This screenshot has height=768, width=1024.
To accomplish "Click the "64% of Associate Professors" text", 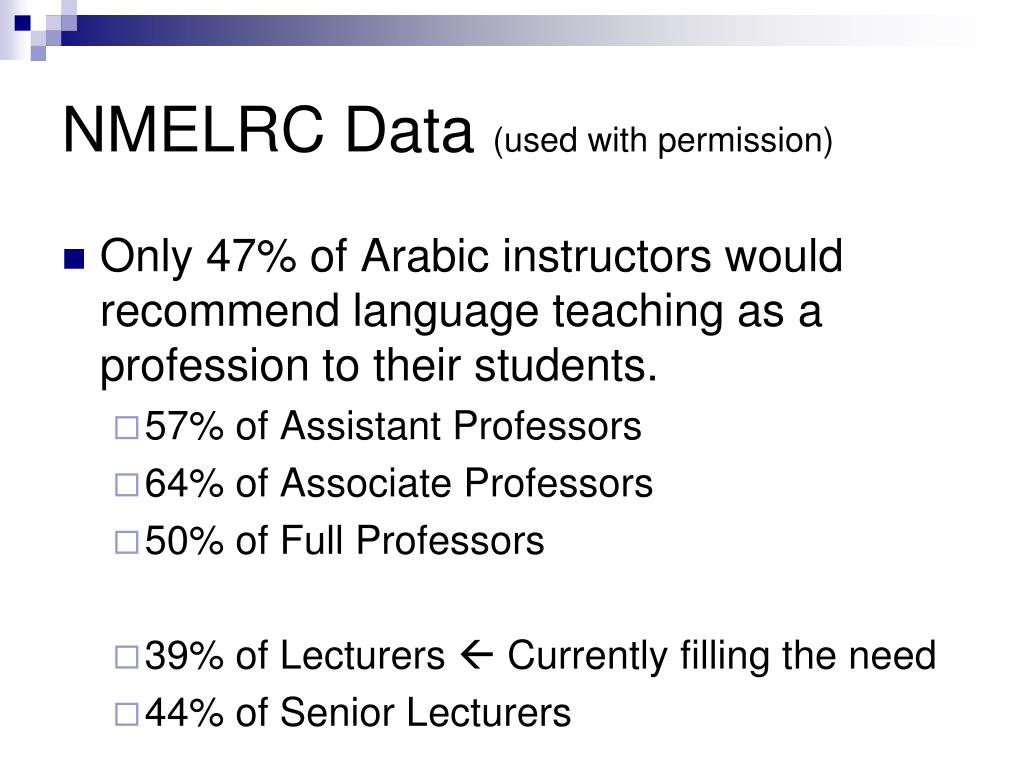I will 399,483.
